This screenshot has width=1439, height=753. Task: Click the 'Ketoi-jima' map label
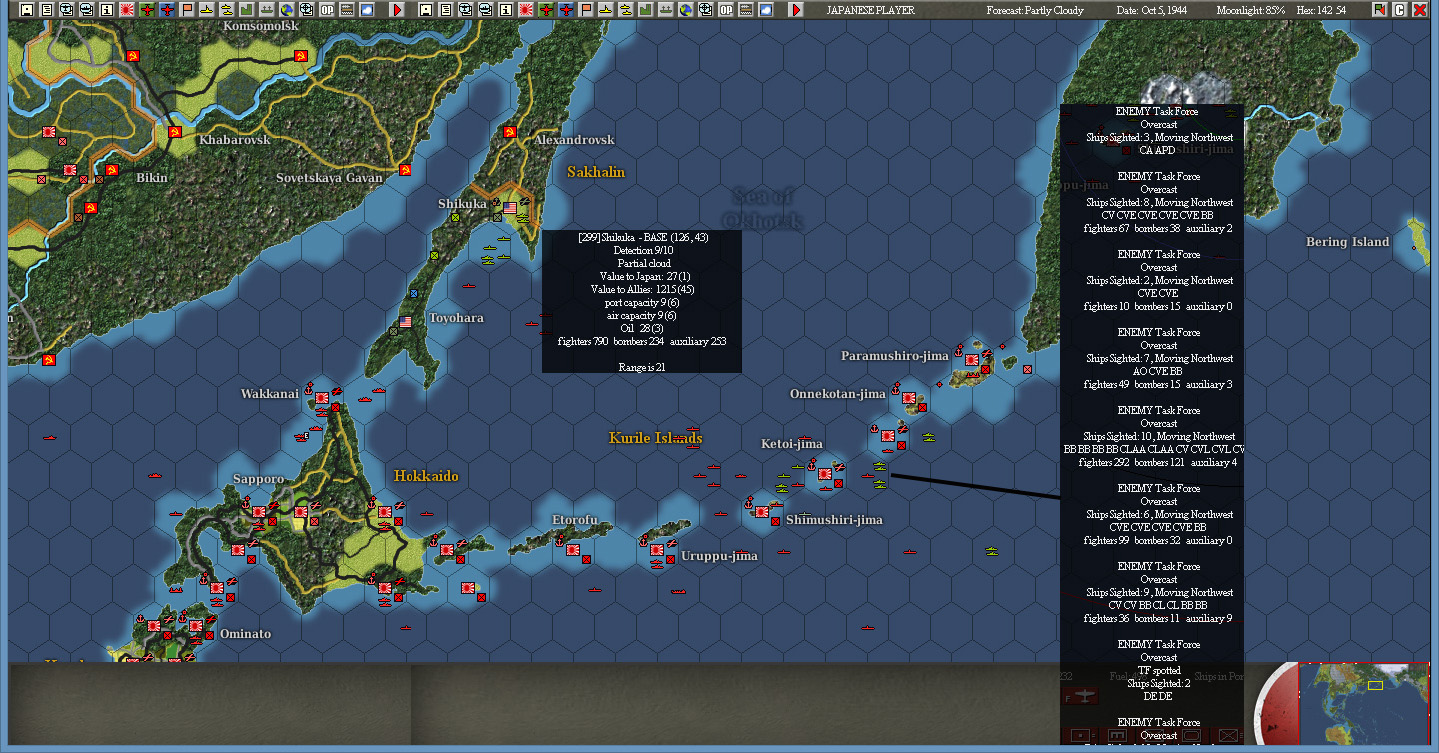[x=792, y=444]
